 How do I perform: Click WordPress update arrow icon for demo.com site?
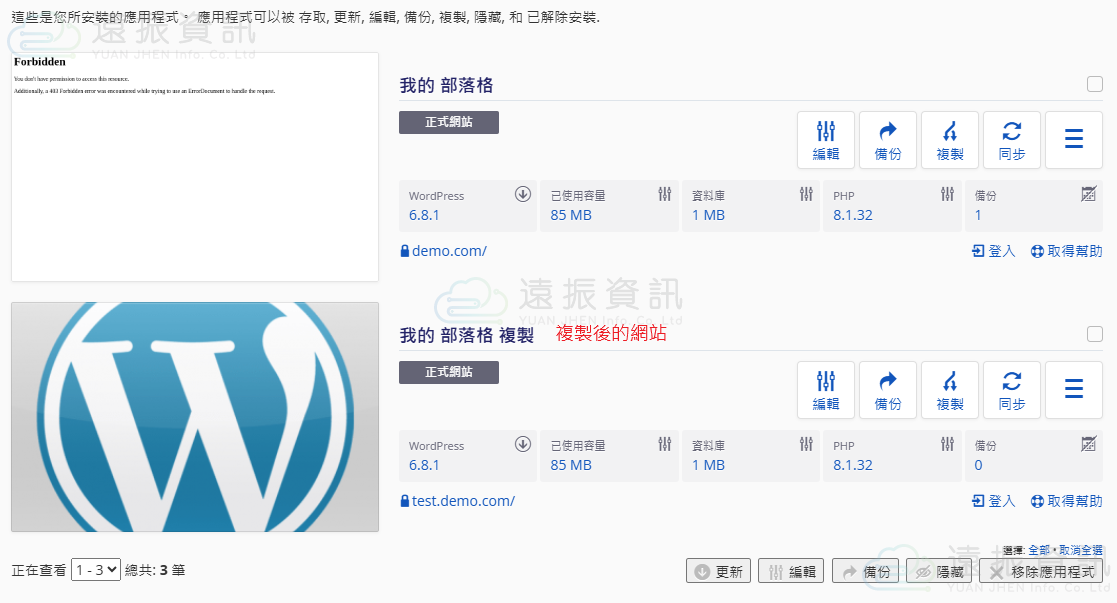point(522,195)
